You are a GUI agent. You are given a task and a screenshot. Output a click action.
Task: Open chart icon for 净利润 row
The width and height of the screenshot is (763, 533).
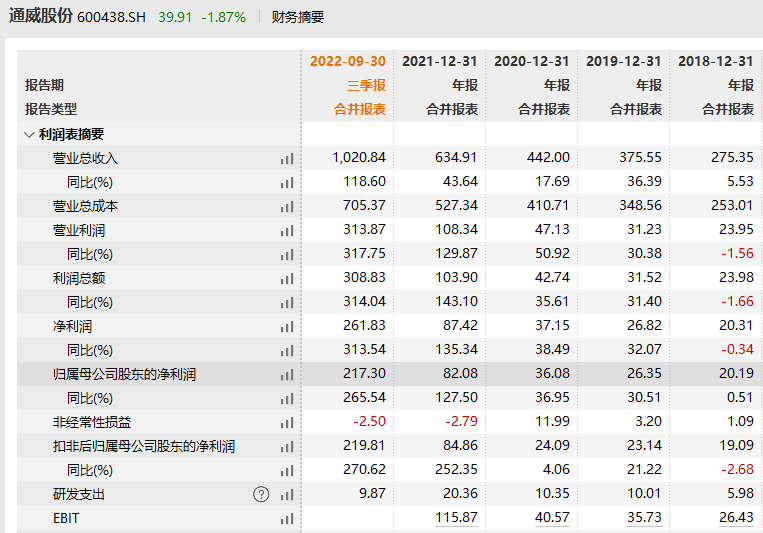287,327
